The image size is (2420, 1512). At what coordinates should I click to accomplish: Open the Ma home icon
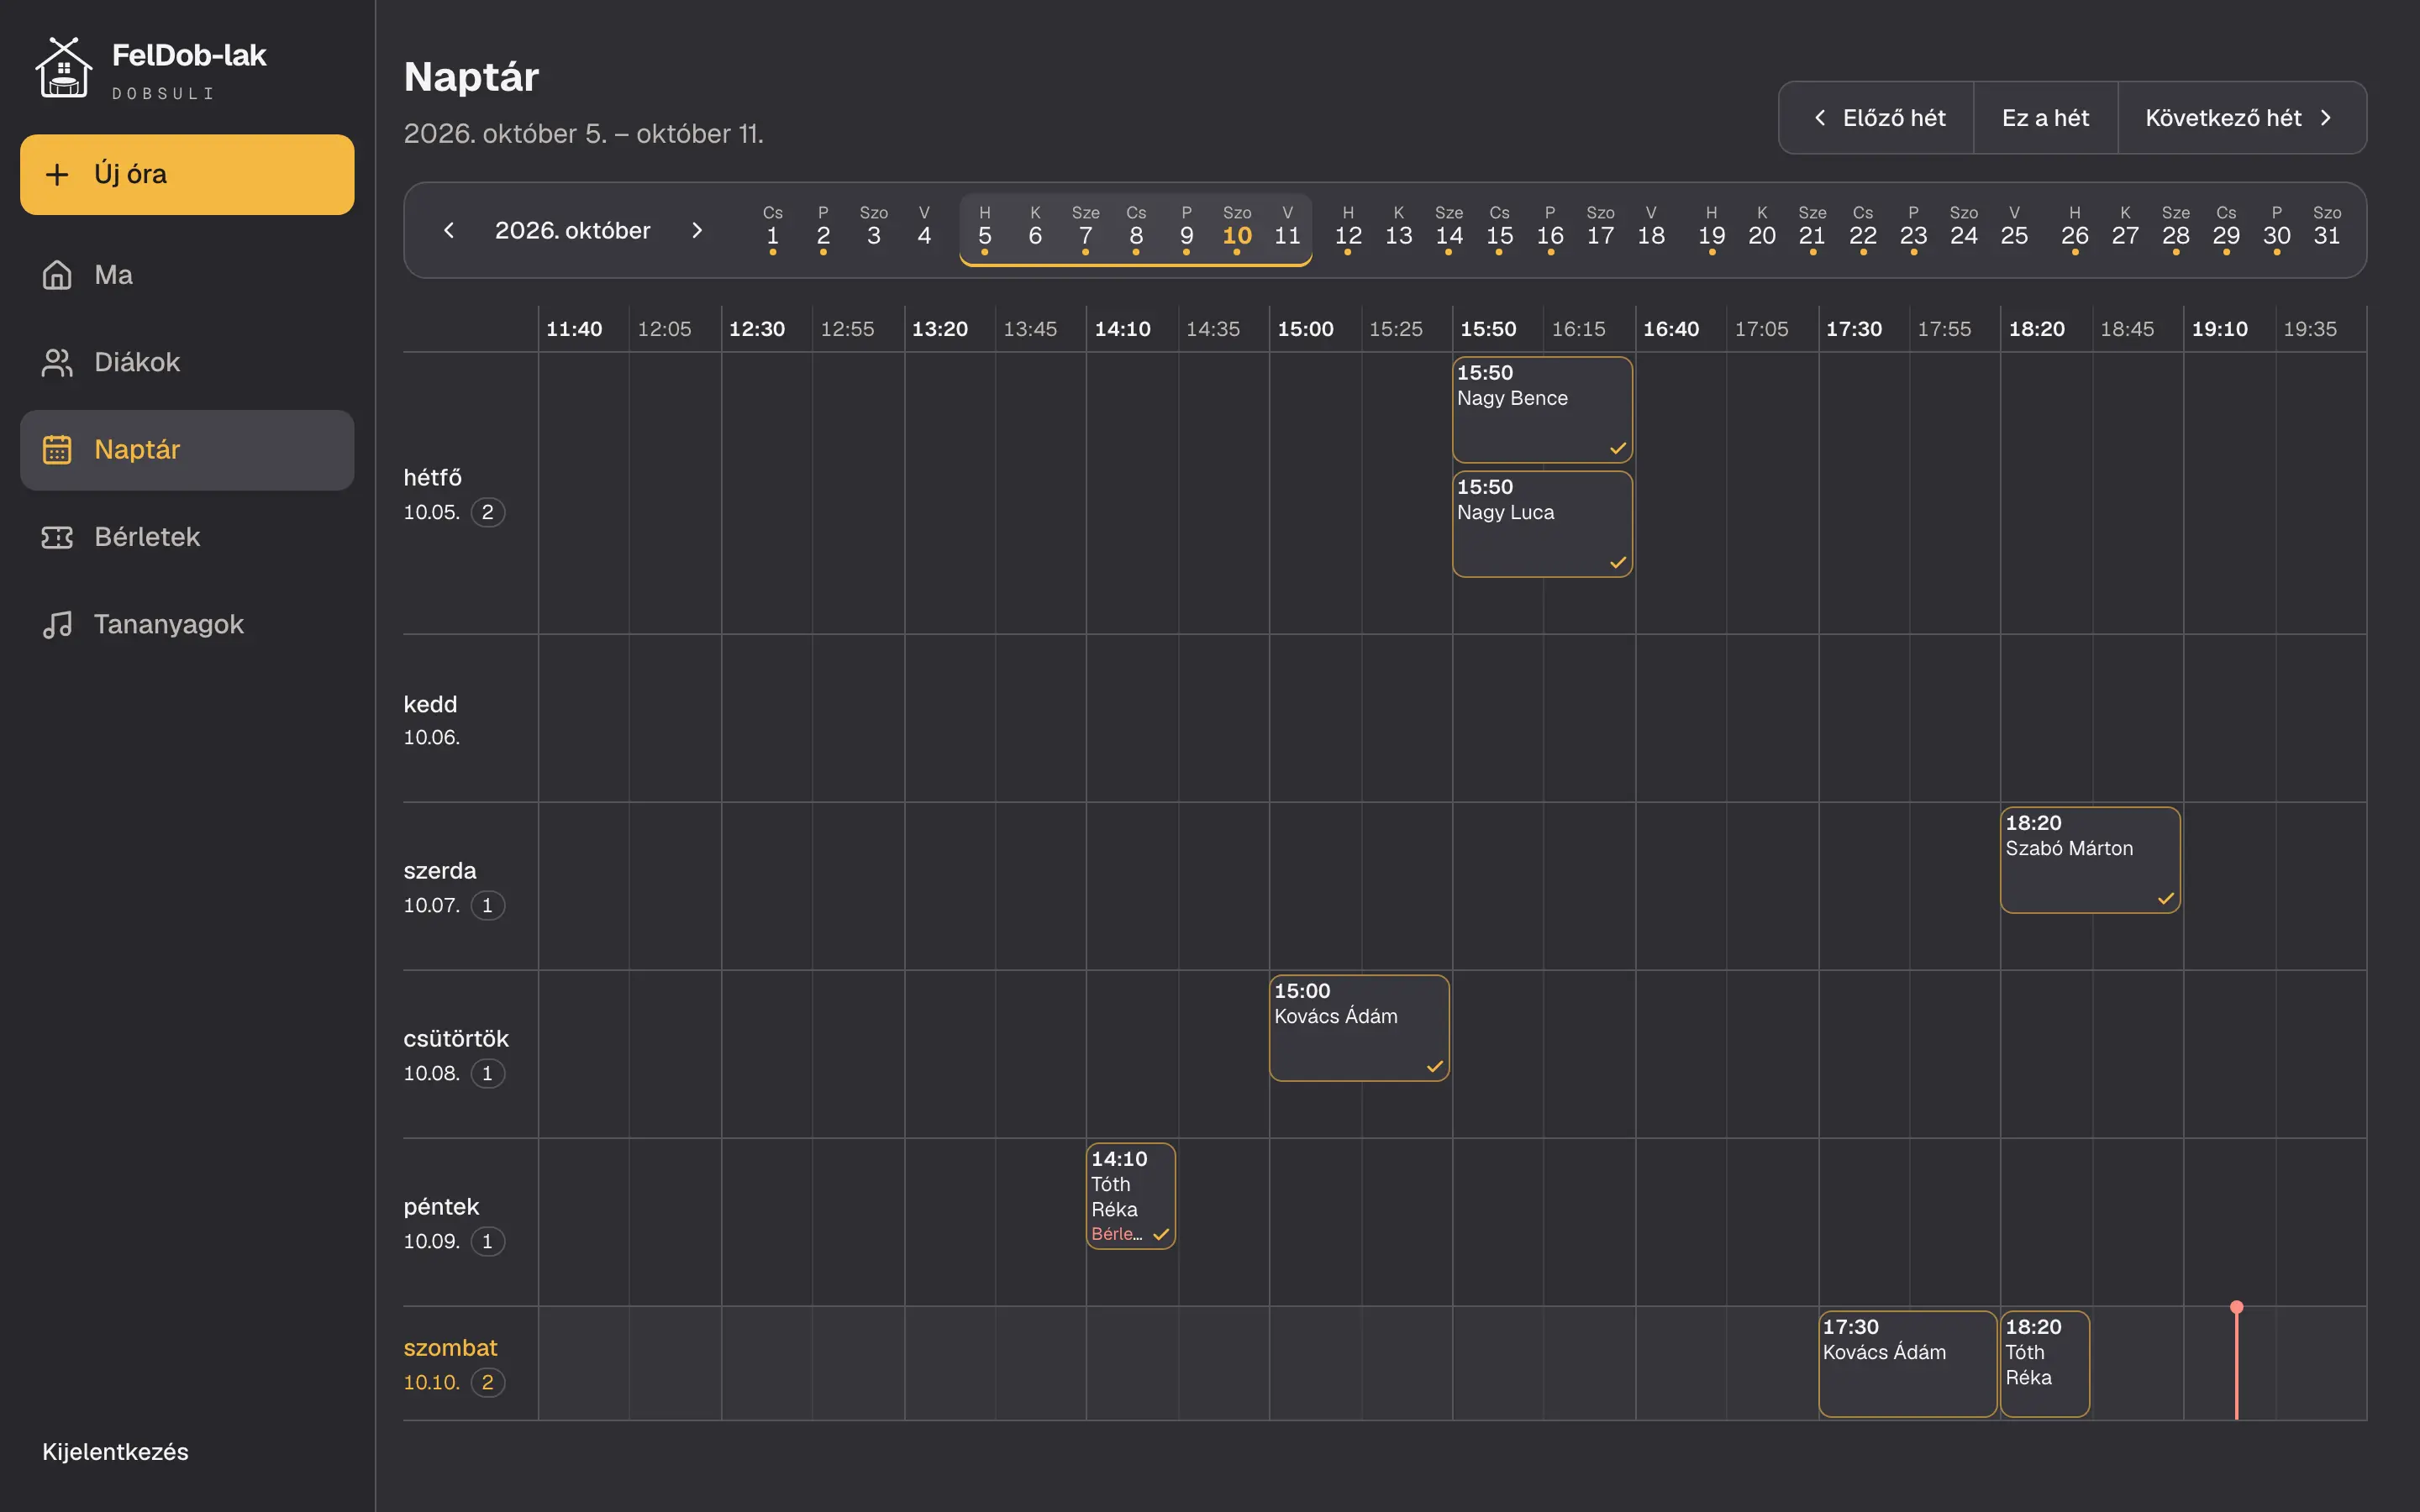point(57,275)
